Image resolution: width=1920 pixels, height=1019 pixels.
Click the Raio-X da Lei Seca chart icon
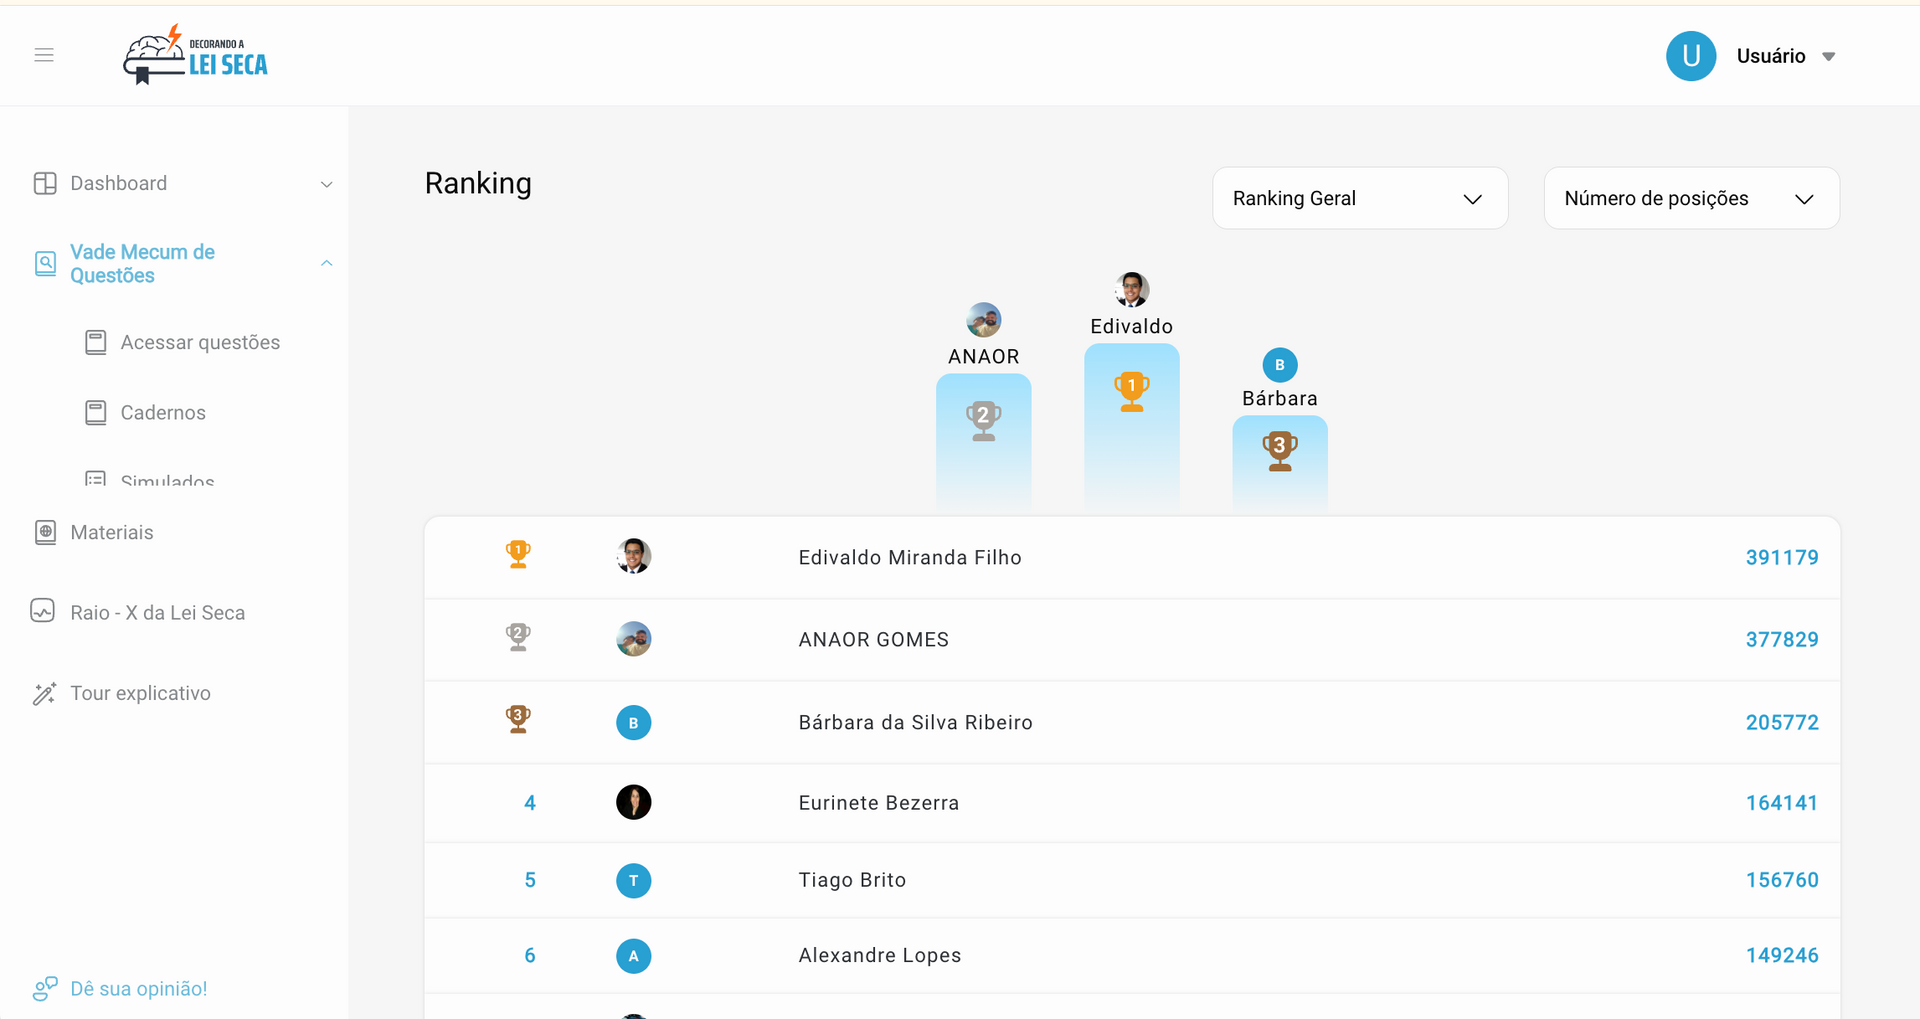point(42,611)
